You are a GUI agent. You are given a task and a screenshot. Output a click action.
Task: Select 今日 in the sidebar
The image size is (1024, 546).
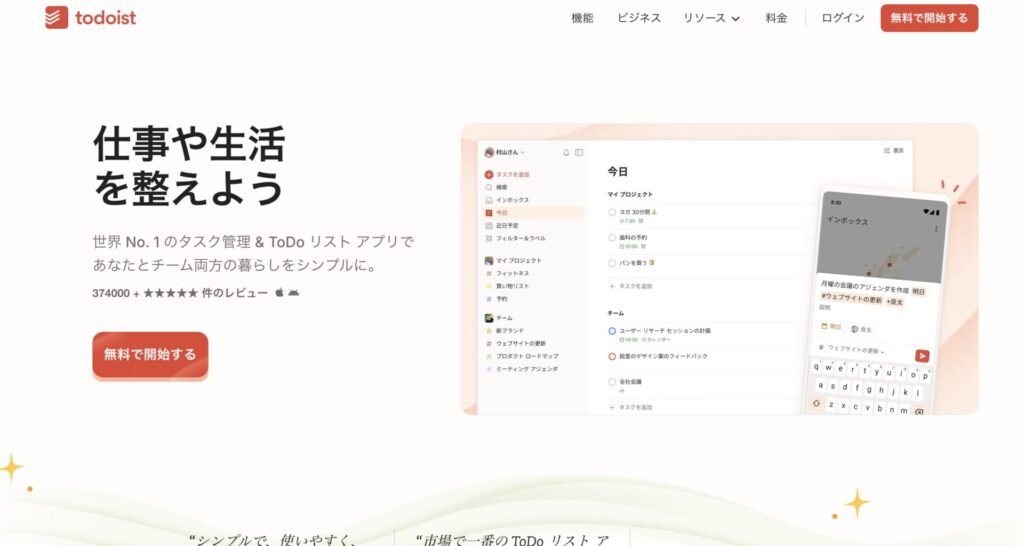(x=534, y=213)
